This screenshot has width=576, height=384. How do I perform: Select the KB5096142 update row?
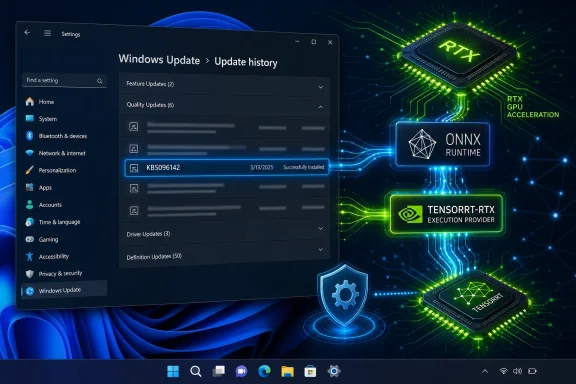[x=227, y=168]
